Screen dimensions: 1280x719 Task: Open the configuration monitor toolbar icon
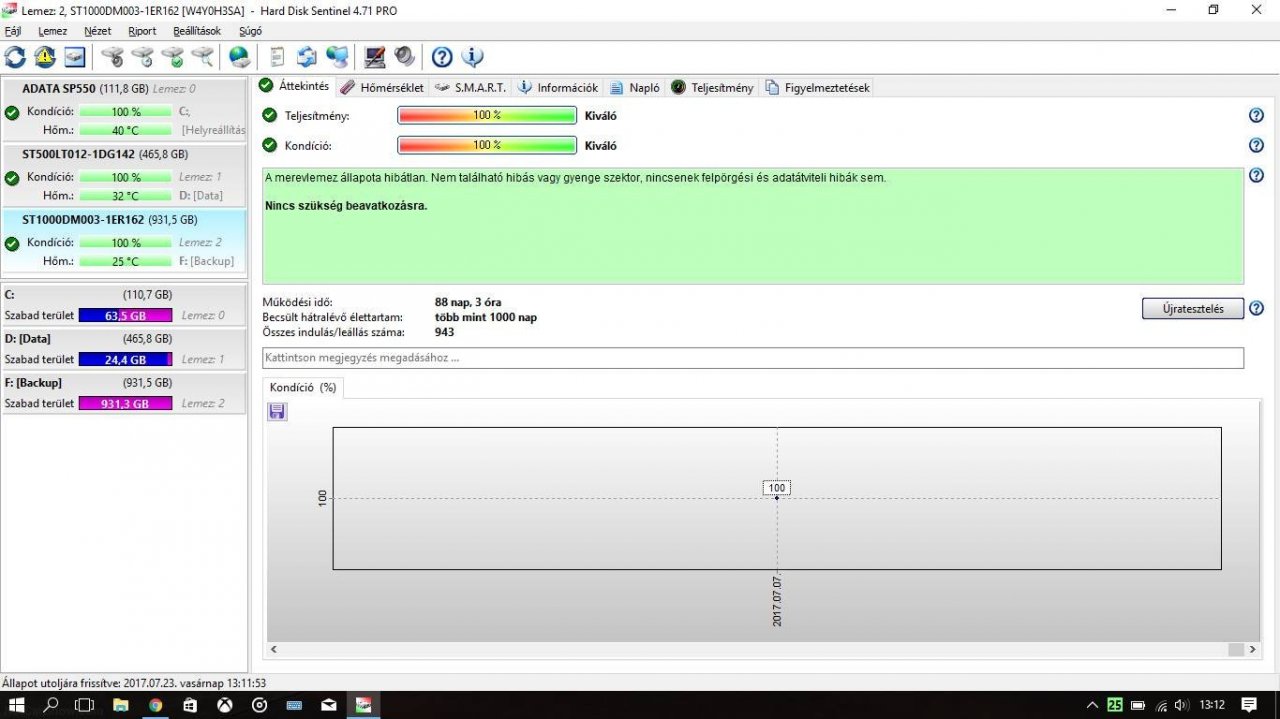pos(375,57)
